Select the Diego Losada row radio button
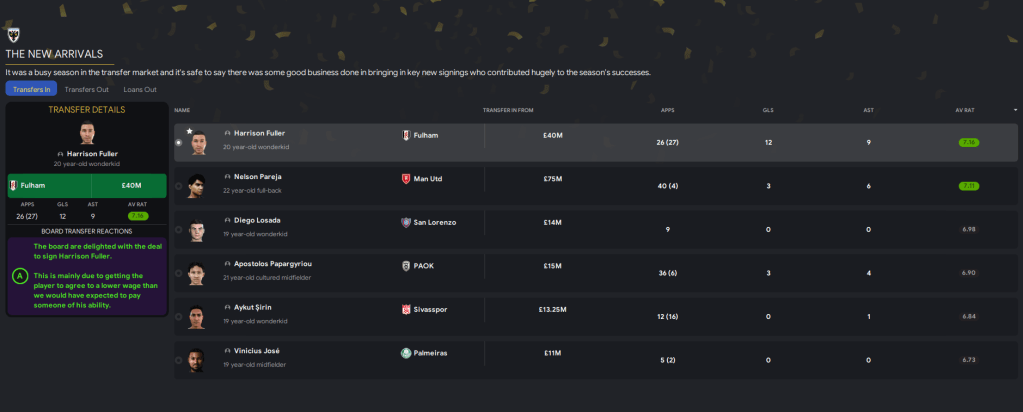 tap(179, 230)
